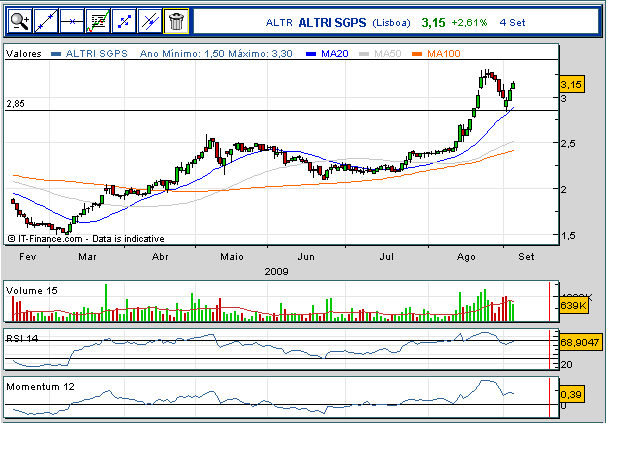This screenshot has width=623, height=462.
Task: Click the blue MA20 color marker
Action: coord(311,54)
